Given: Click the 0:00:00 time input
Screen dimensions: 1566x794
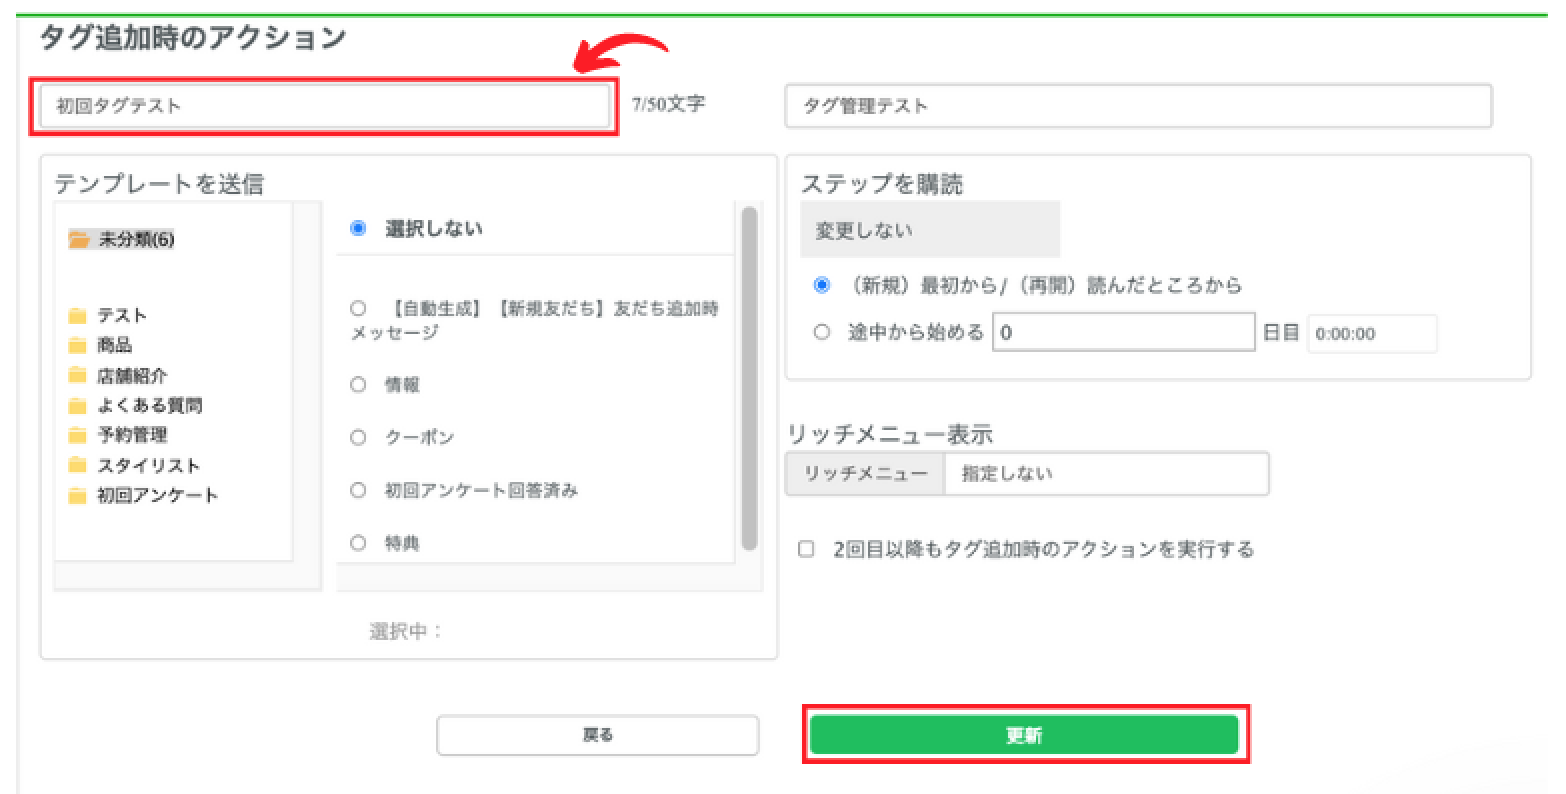Looking at the screenshot, I should [x=1372, y=334].
